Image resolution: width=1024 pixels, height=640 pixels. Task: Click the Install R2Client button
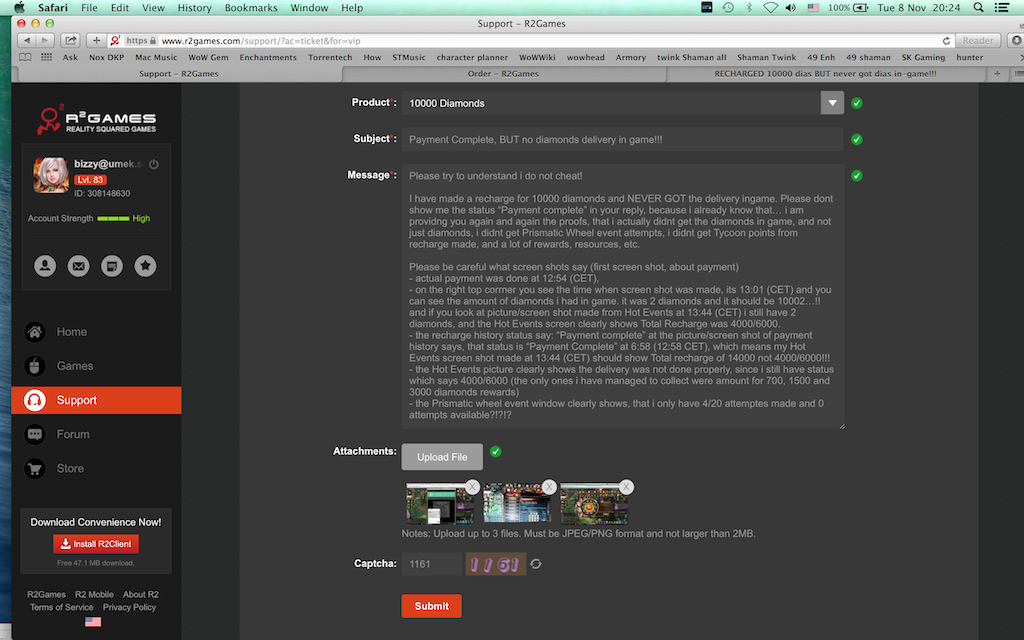click(x=96, y=544)
